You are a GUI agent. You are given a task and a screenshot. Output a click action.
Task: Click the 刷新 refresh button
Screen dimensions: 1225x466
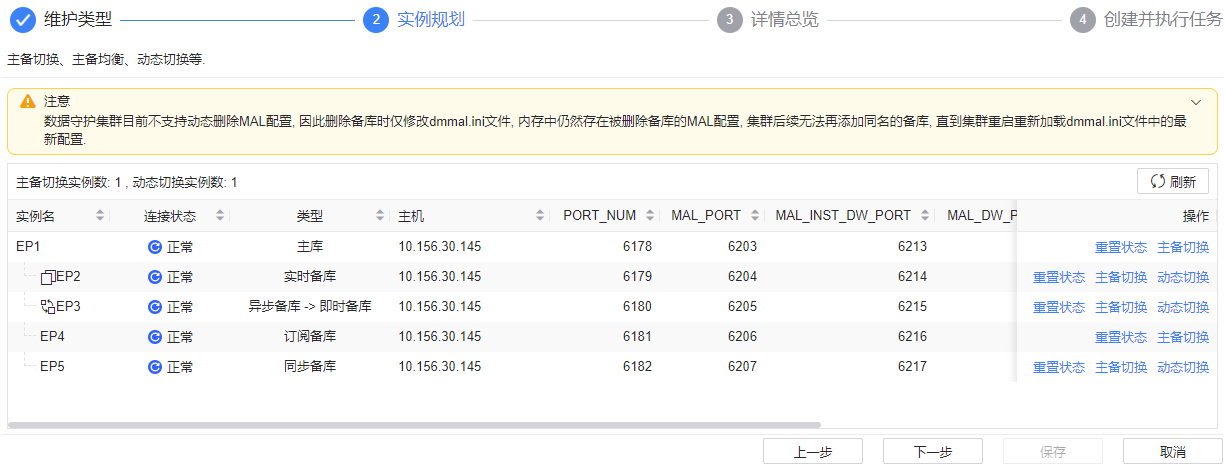[x=1173, y=182]
